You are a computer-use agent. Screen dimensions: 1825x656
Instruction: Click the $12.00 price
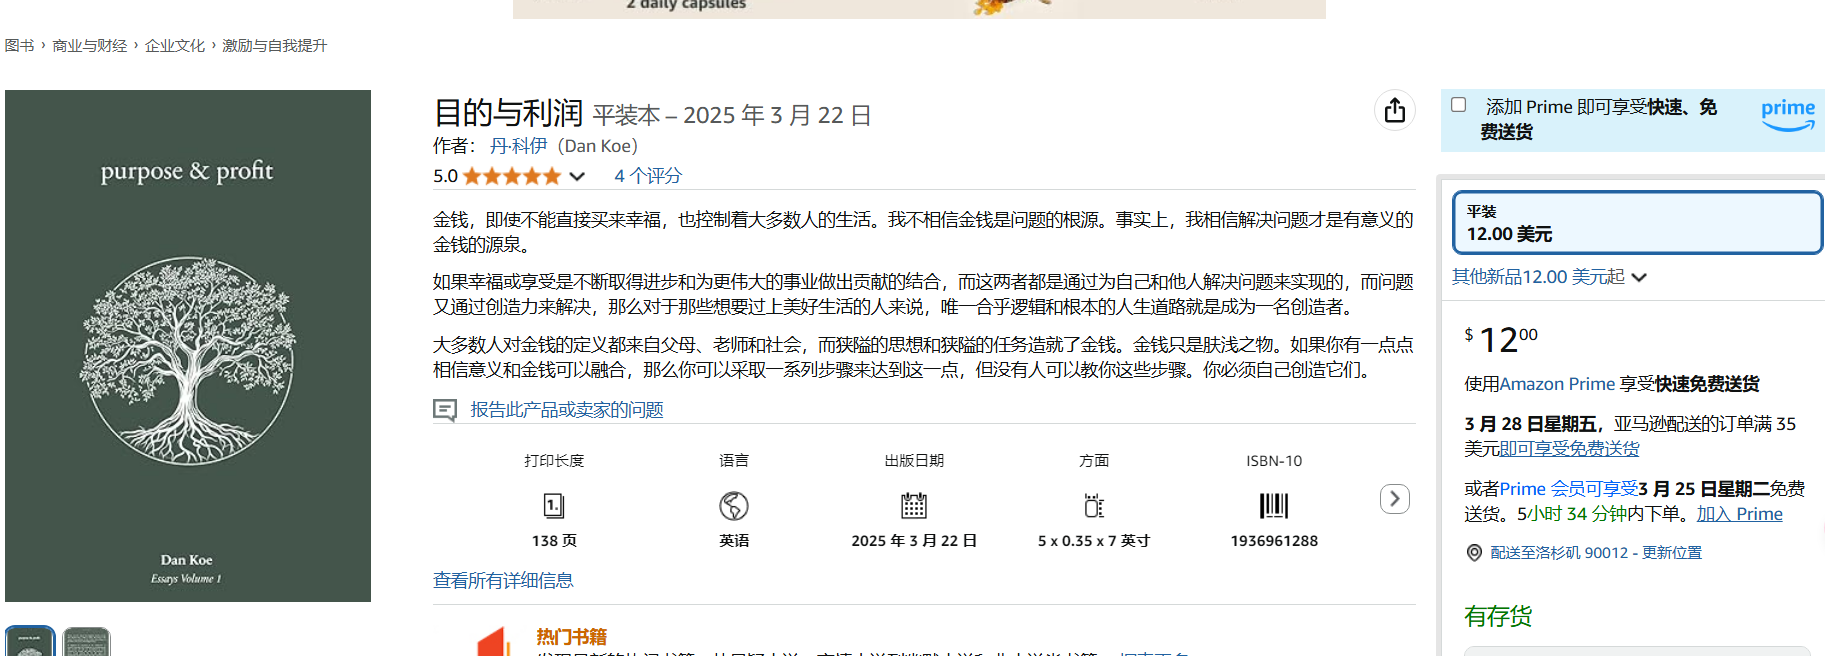coord(1501,340)
